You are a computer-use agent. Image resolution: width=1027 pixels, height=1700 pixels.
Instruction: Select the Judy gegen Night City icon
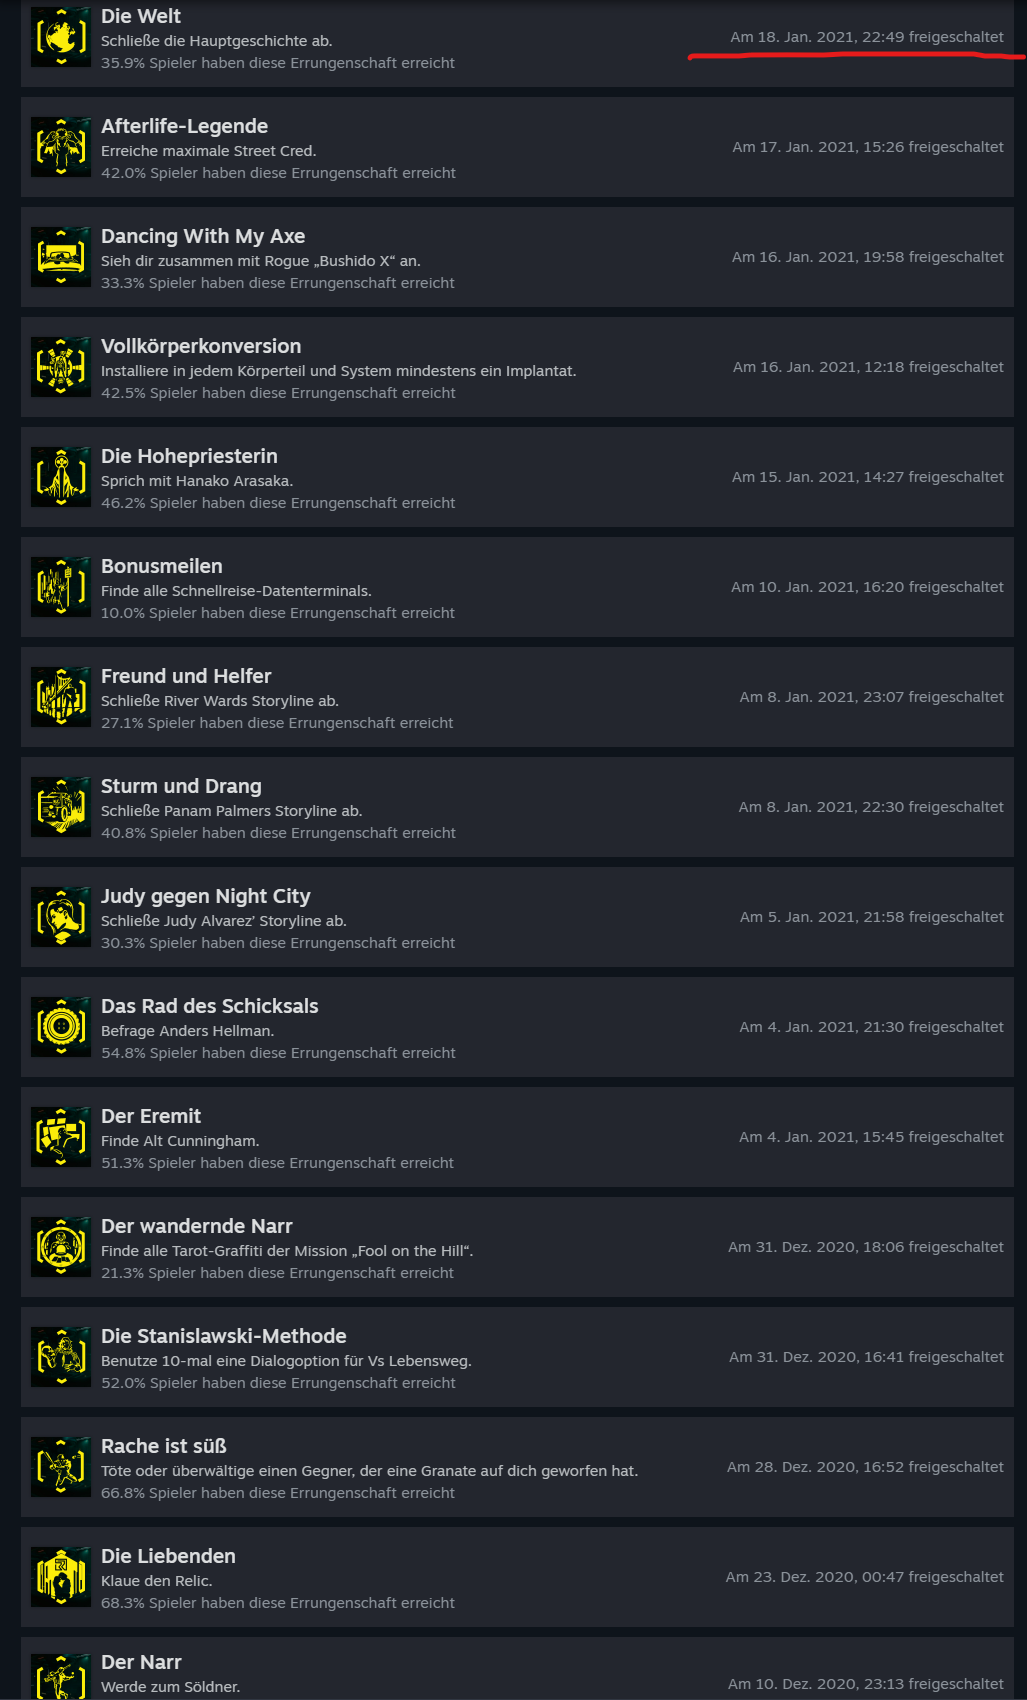click(61, 917)
